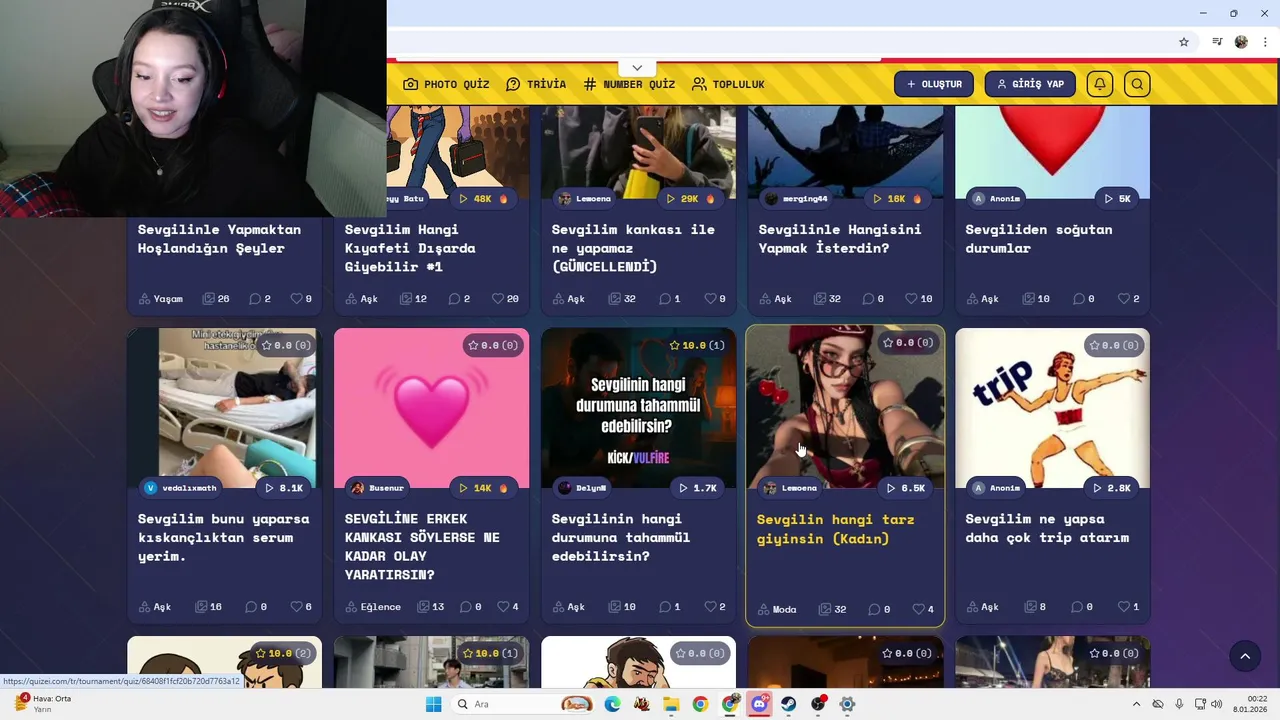Open File Explorer from the taskbar
Viewport: 1280px width, 720px height.
(x=671, y=704)
